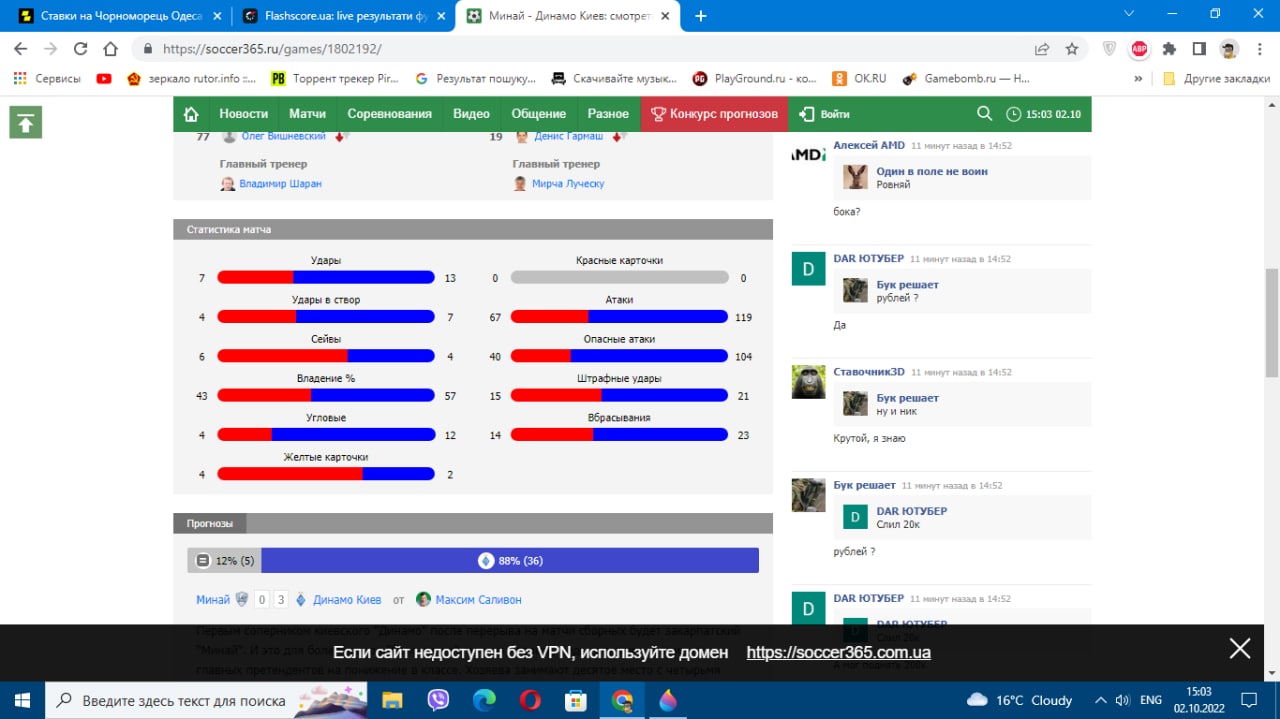Click the draw prediction icon at 12%
Screen dimensions: 1280x719
pyautogui.click(x=203, y=560)
